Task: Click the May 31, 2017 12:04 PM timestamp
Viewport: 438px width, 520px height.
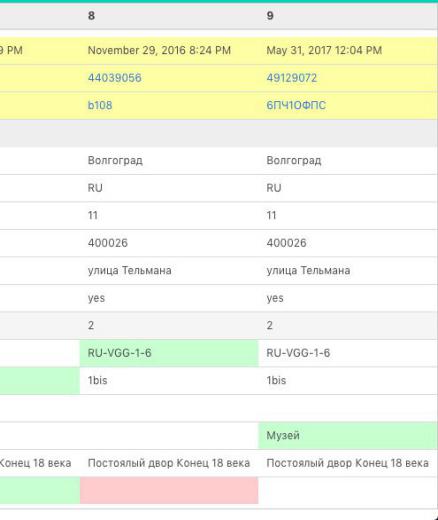Action: point(324,50)
